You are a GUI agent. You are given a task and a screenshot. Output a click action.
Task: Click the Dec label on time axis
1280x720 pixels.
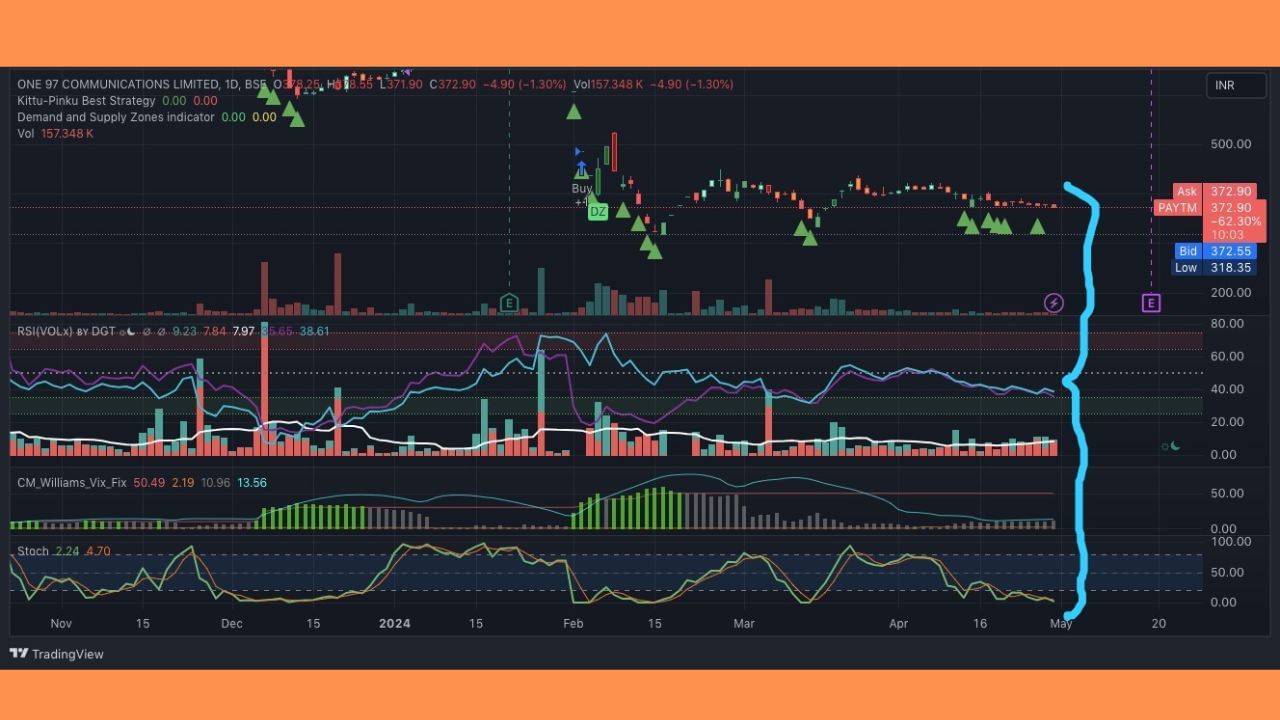coord(231,623)
